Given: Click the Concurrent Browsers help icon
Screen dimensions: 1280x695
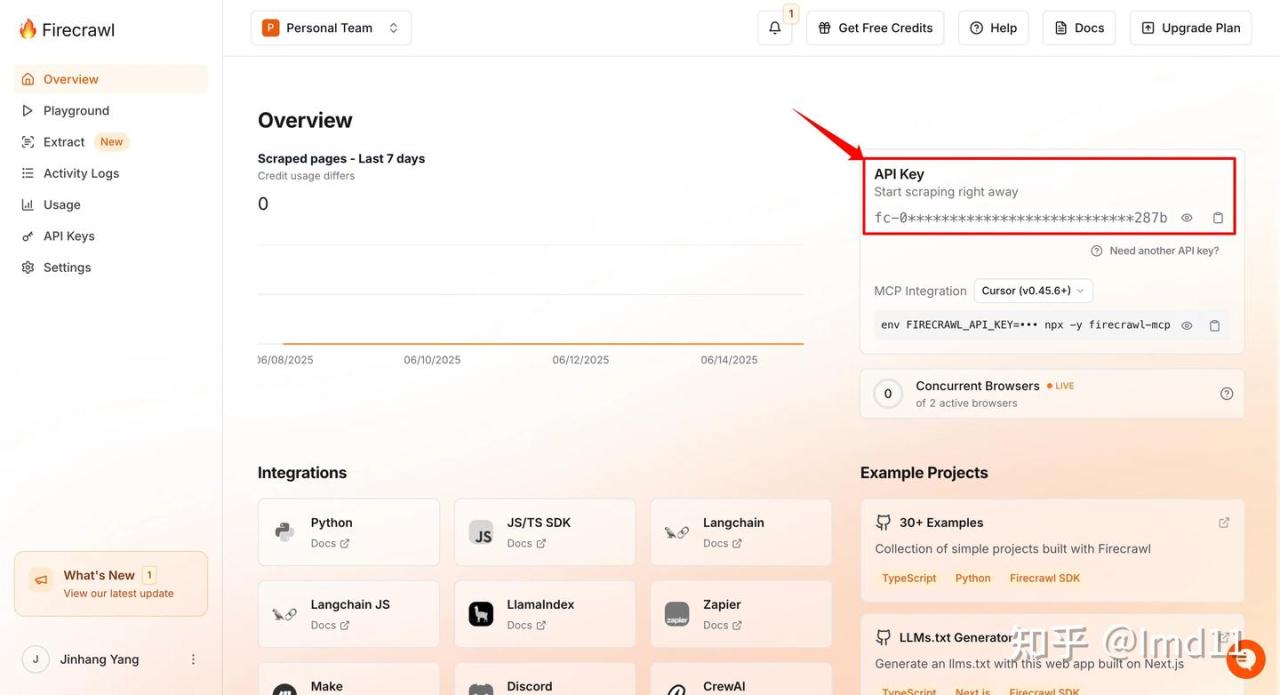Looking at the screenshot, I should [1226, 394].
